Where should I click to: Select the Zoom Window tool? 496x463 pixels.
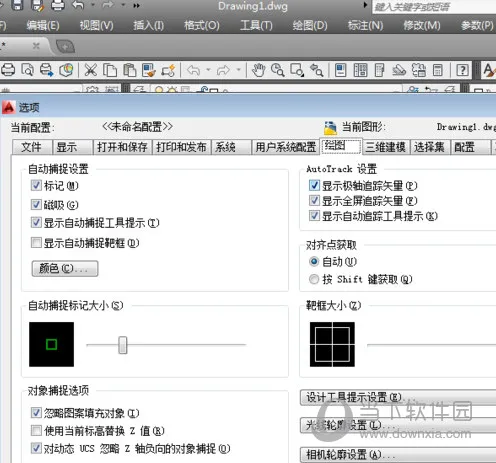pyautogui.click(x=297, y=70)
